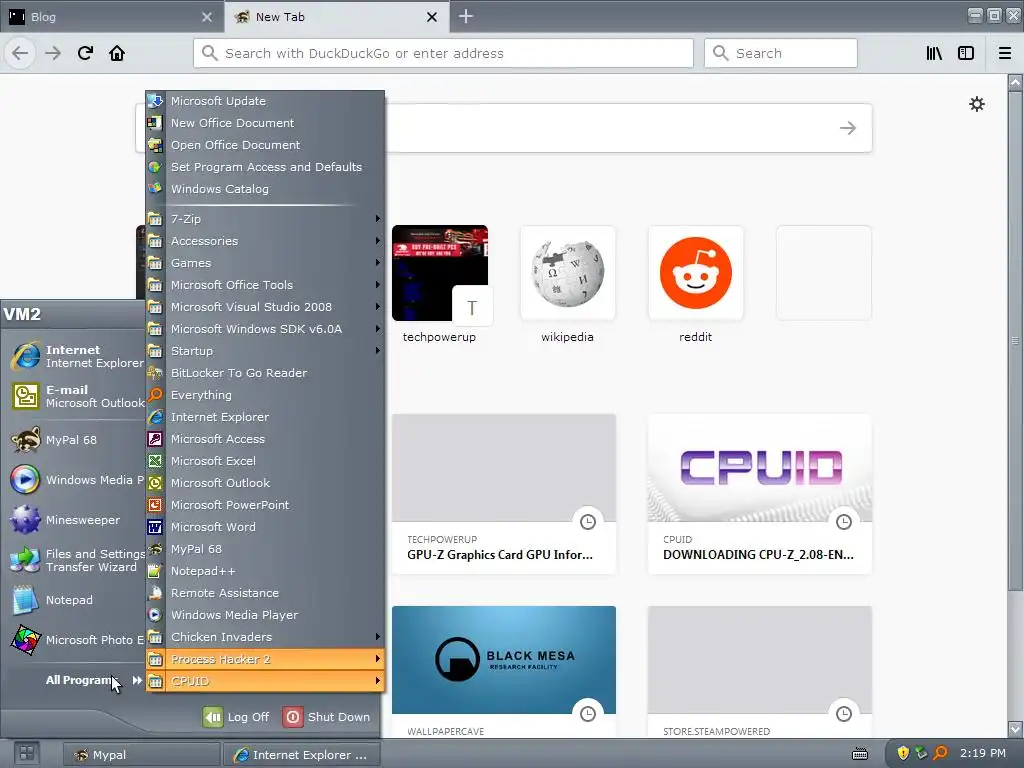Open Windows Catalog entry

click(x=265, y=189)
